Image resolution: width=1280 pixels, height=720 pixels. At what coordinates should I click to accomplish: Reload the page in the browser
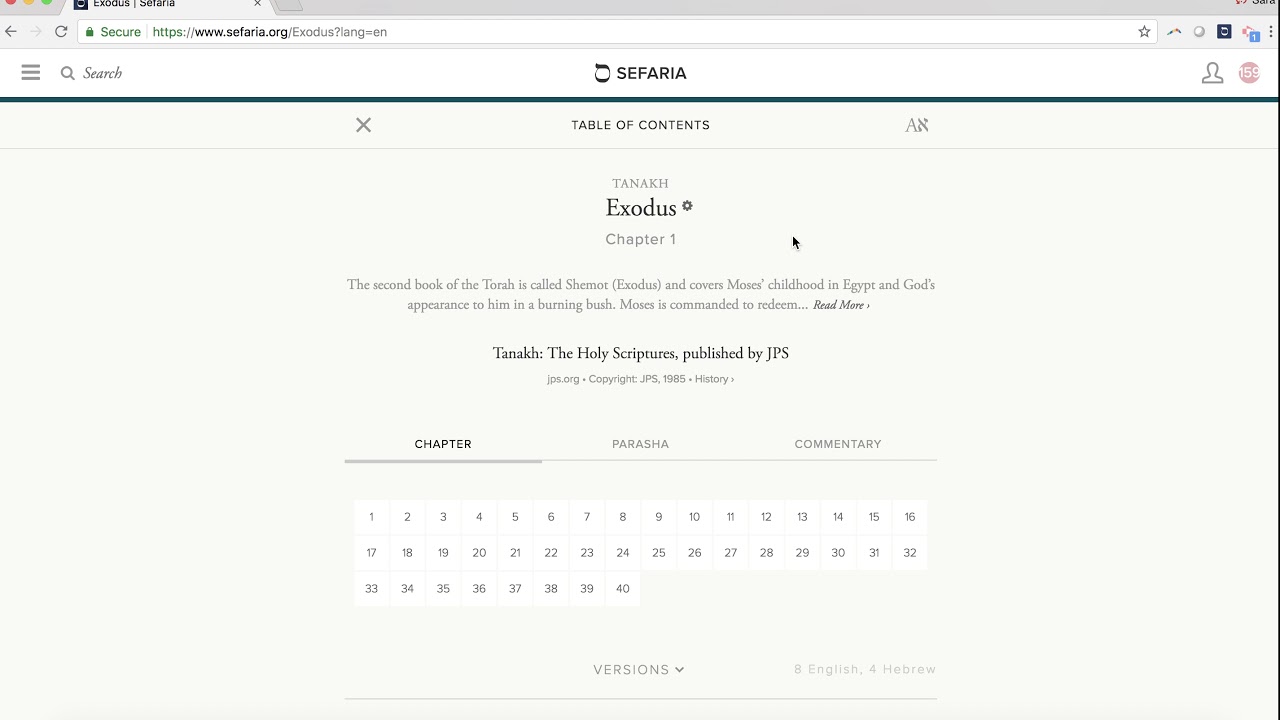(61, 32)
